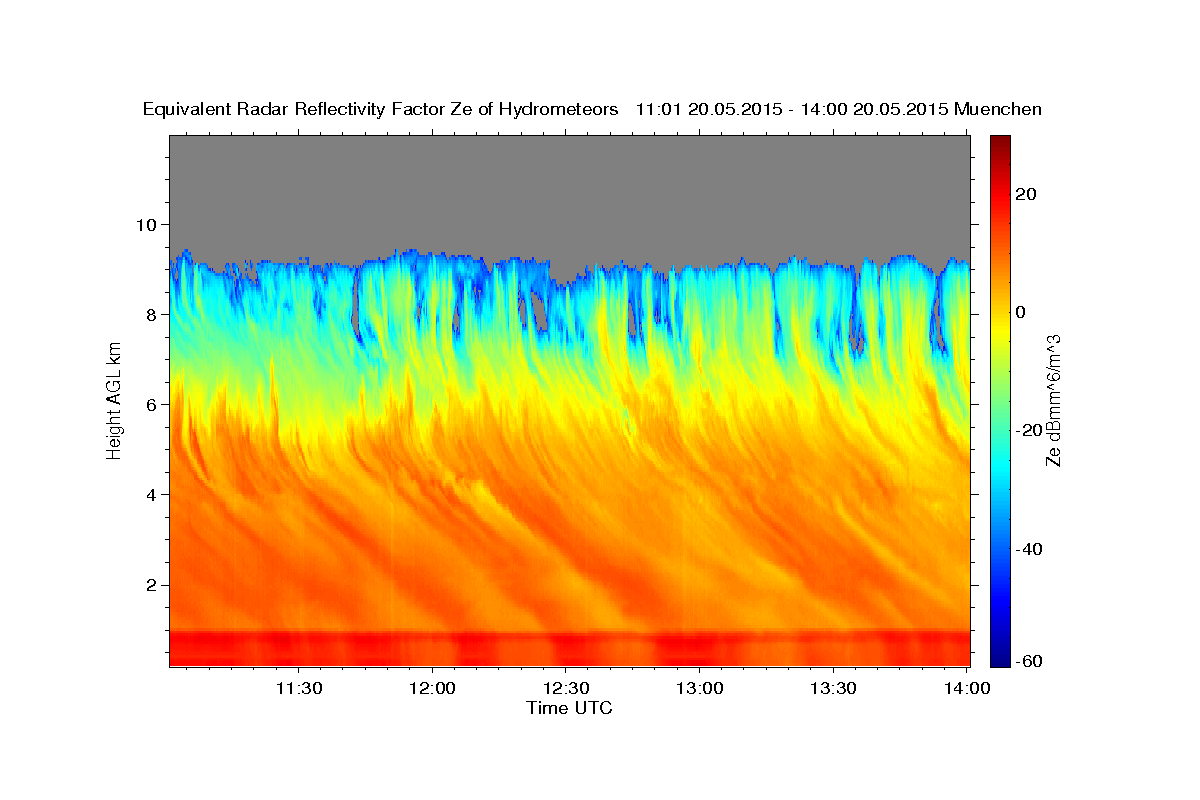Image resolution: width=1200 pixels, height=800 pixels.
Task: Pick the dark blue bottom of the colorbar
Action: (x=1000, y=660)
